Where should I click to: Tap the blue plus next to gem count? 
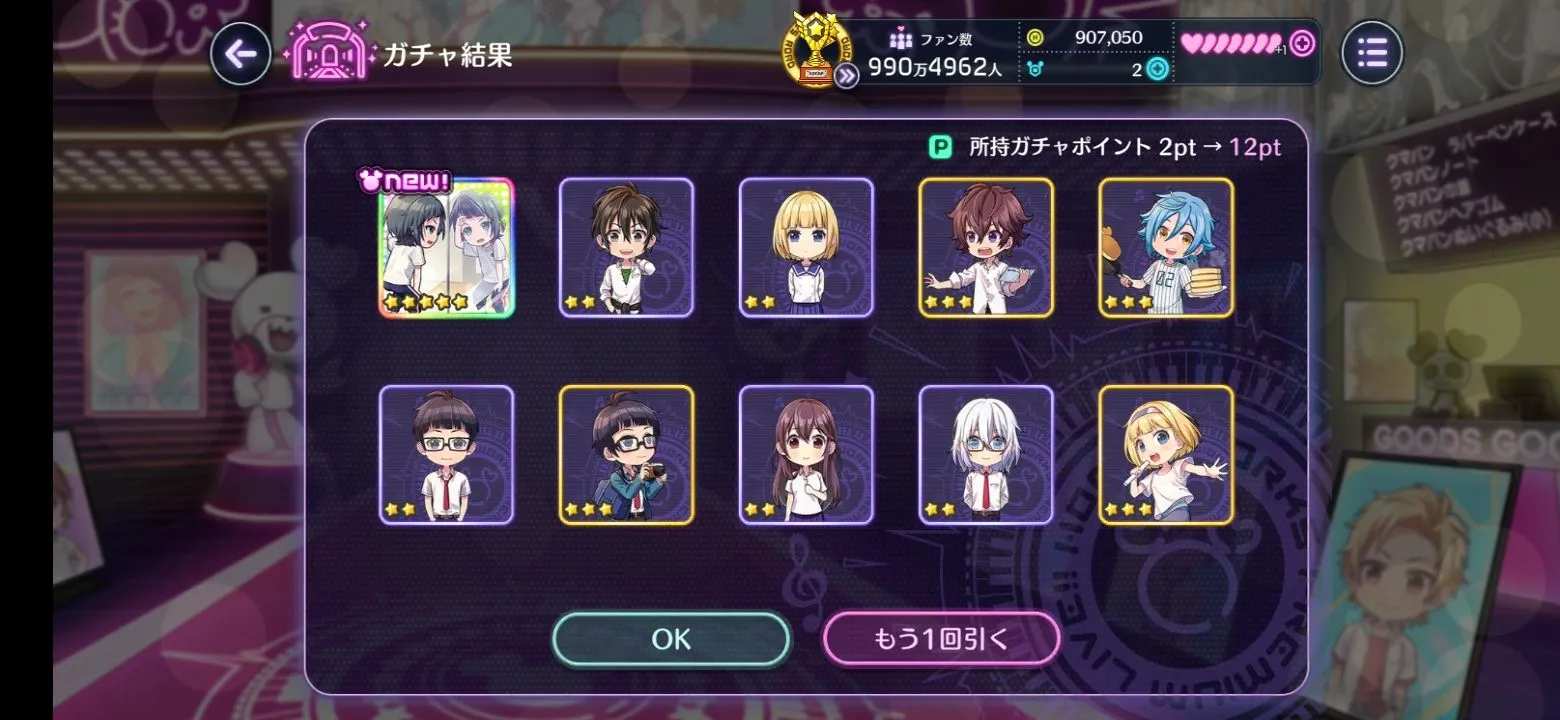click(1157, 69)
